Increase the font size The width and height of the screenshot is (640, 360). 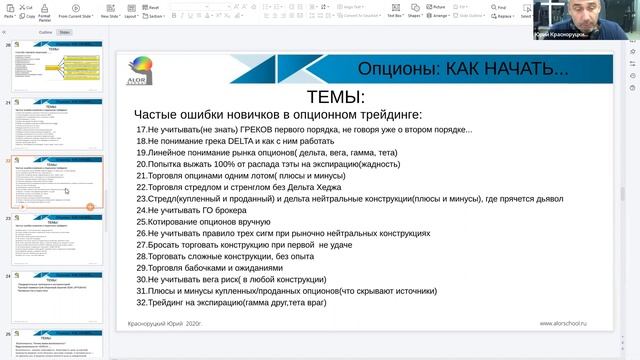236,7
